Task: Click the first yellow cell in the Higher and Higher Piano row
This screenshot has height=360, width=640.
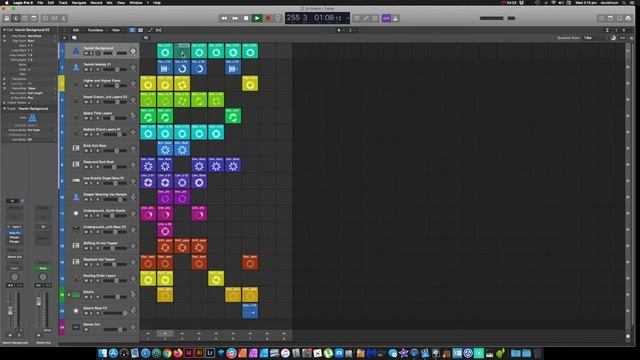Action: pyautogui.click(x=148, y=84)
